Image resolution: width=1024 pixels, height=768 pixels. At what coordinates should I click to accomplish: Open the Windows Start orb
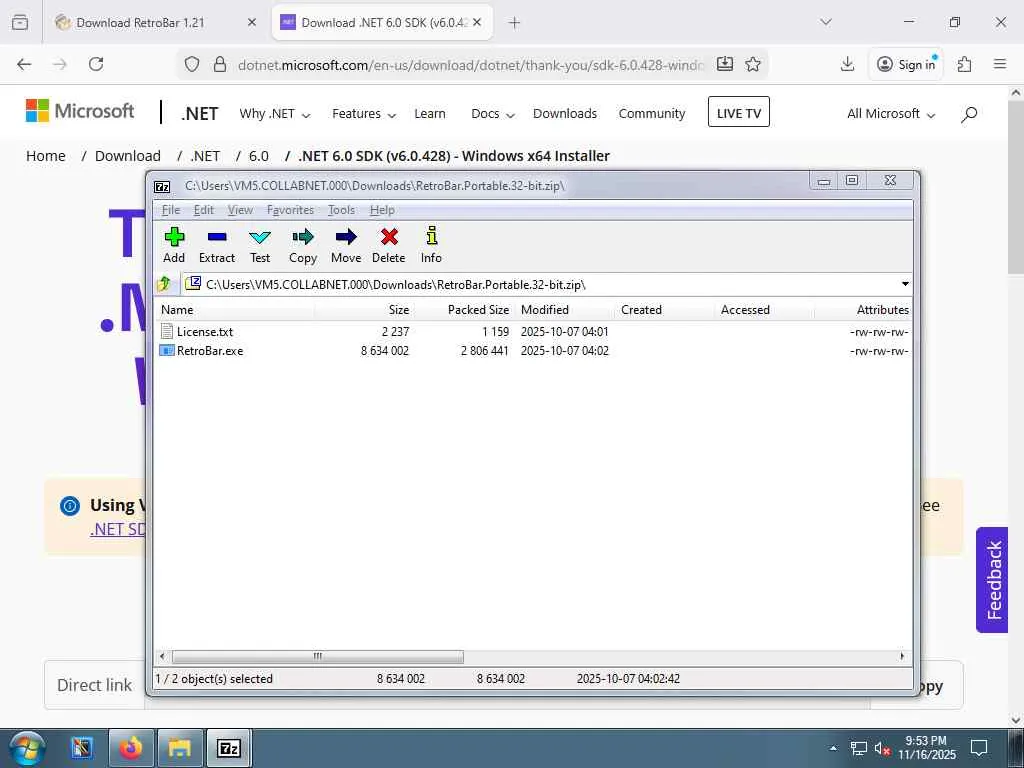coord(26,748)
